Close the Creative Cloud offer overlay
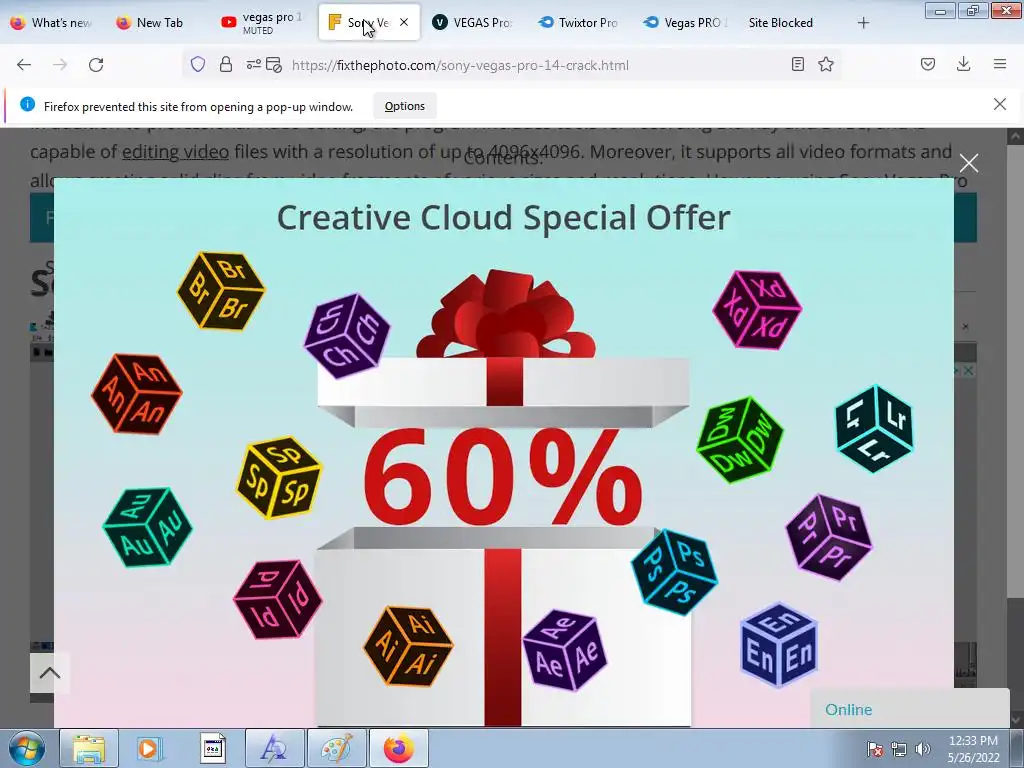Screen dimensions: 1024x768 click(x=968, y=163)
